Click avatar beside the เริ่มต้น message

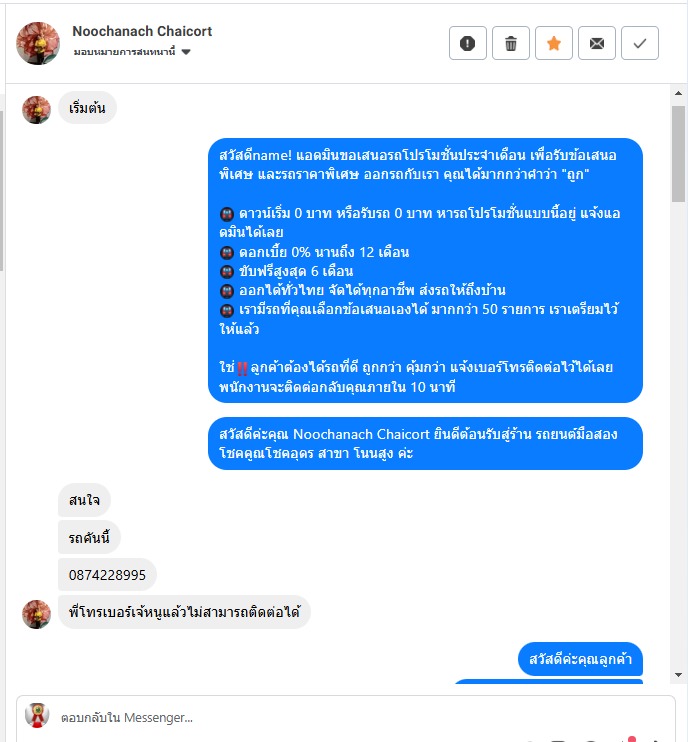(x=36, y=110)
